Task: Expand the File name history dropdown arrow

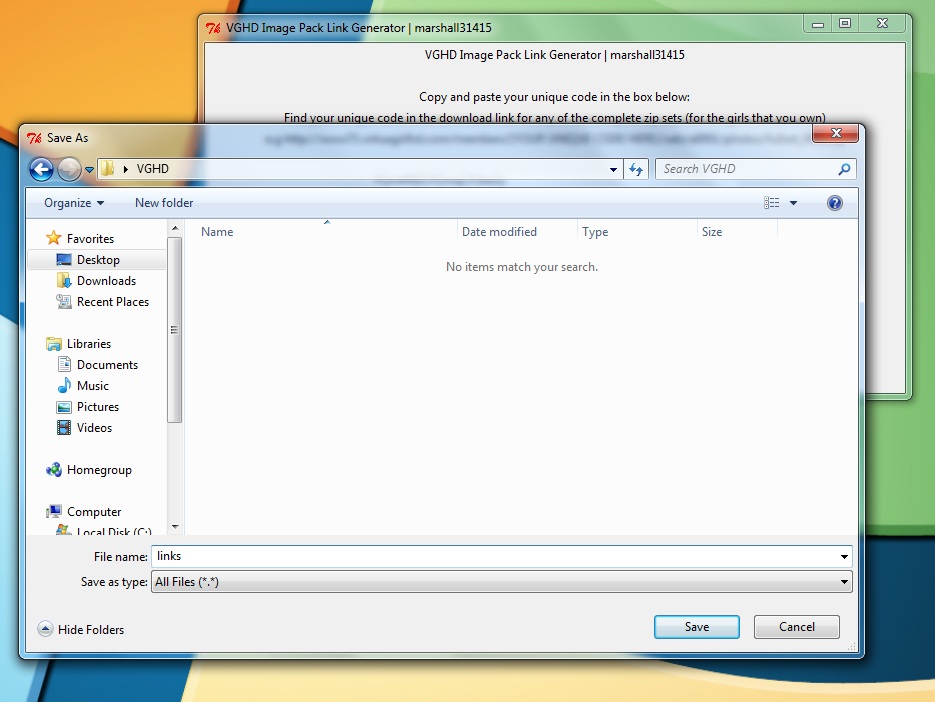Action: pos(844,557)
